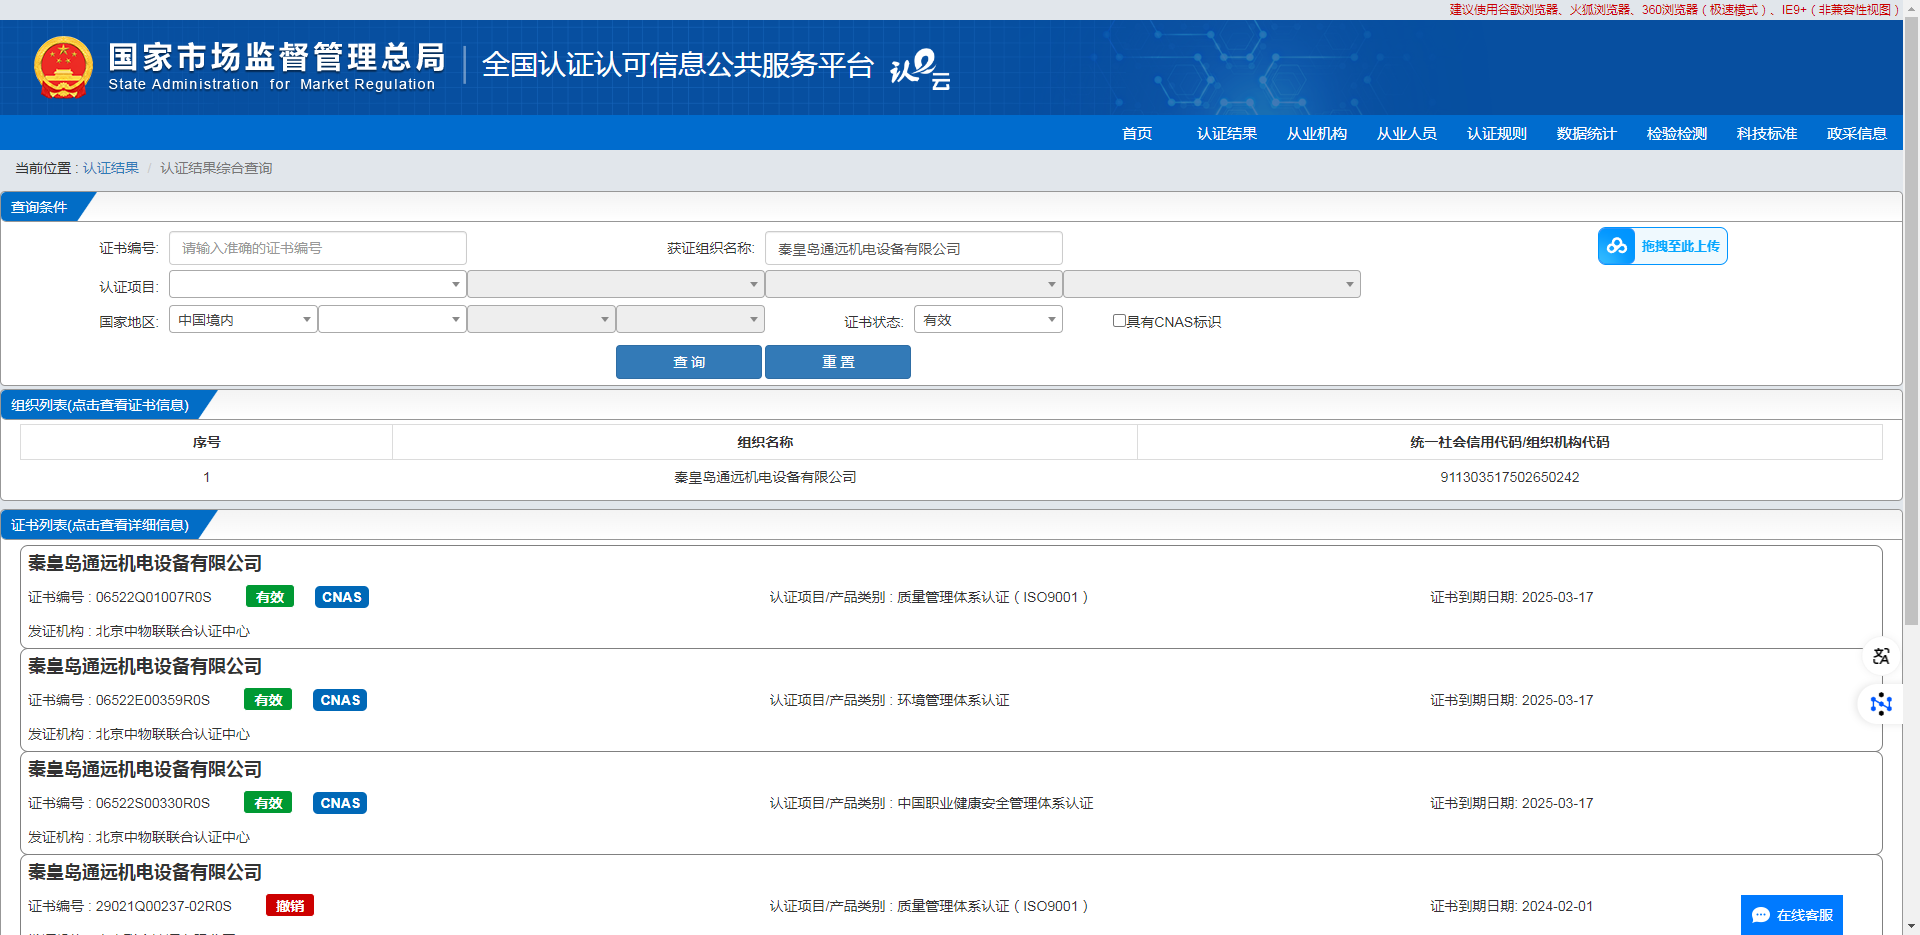Screen dimensions: 1920x935
Task: Click the cloud upload icon
Action: pos(1617,246)
